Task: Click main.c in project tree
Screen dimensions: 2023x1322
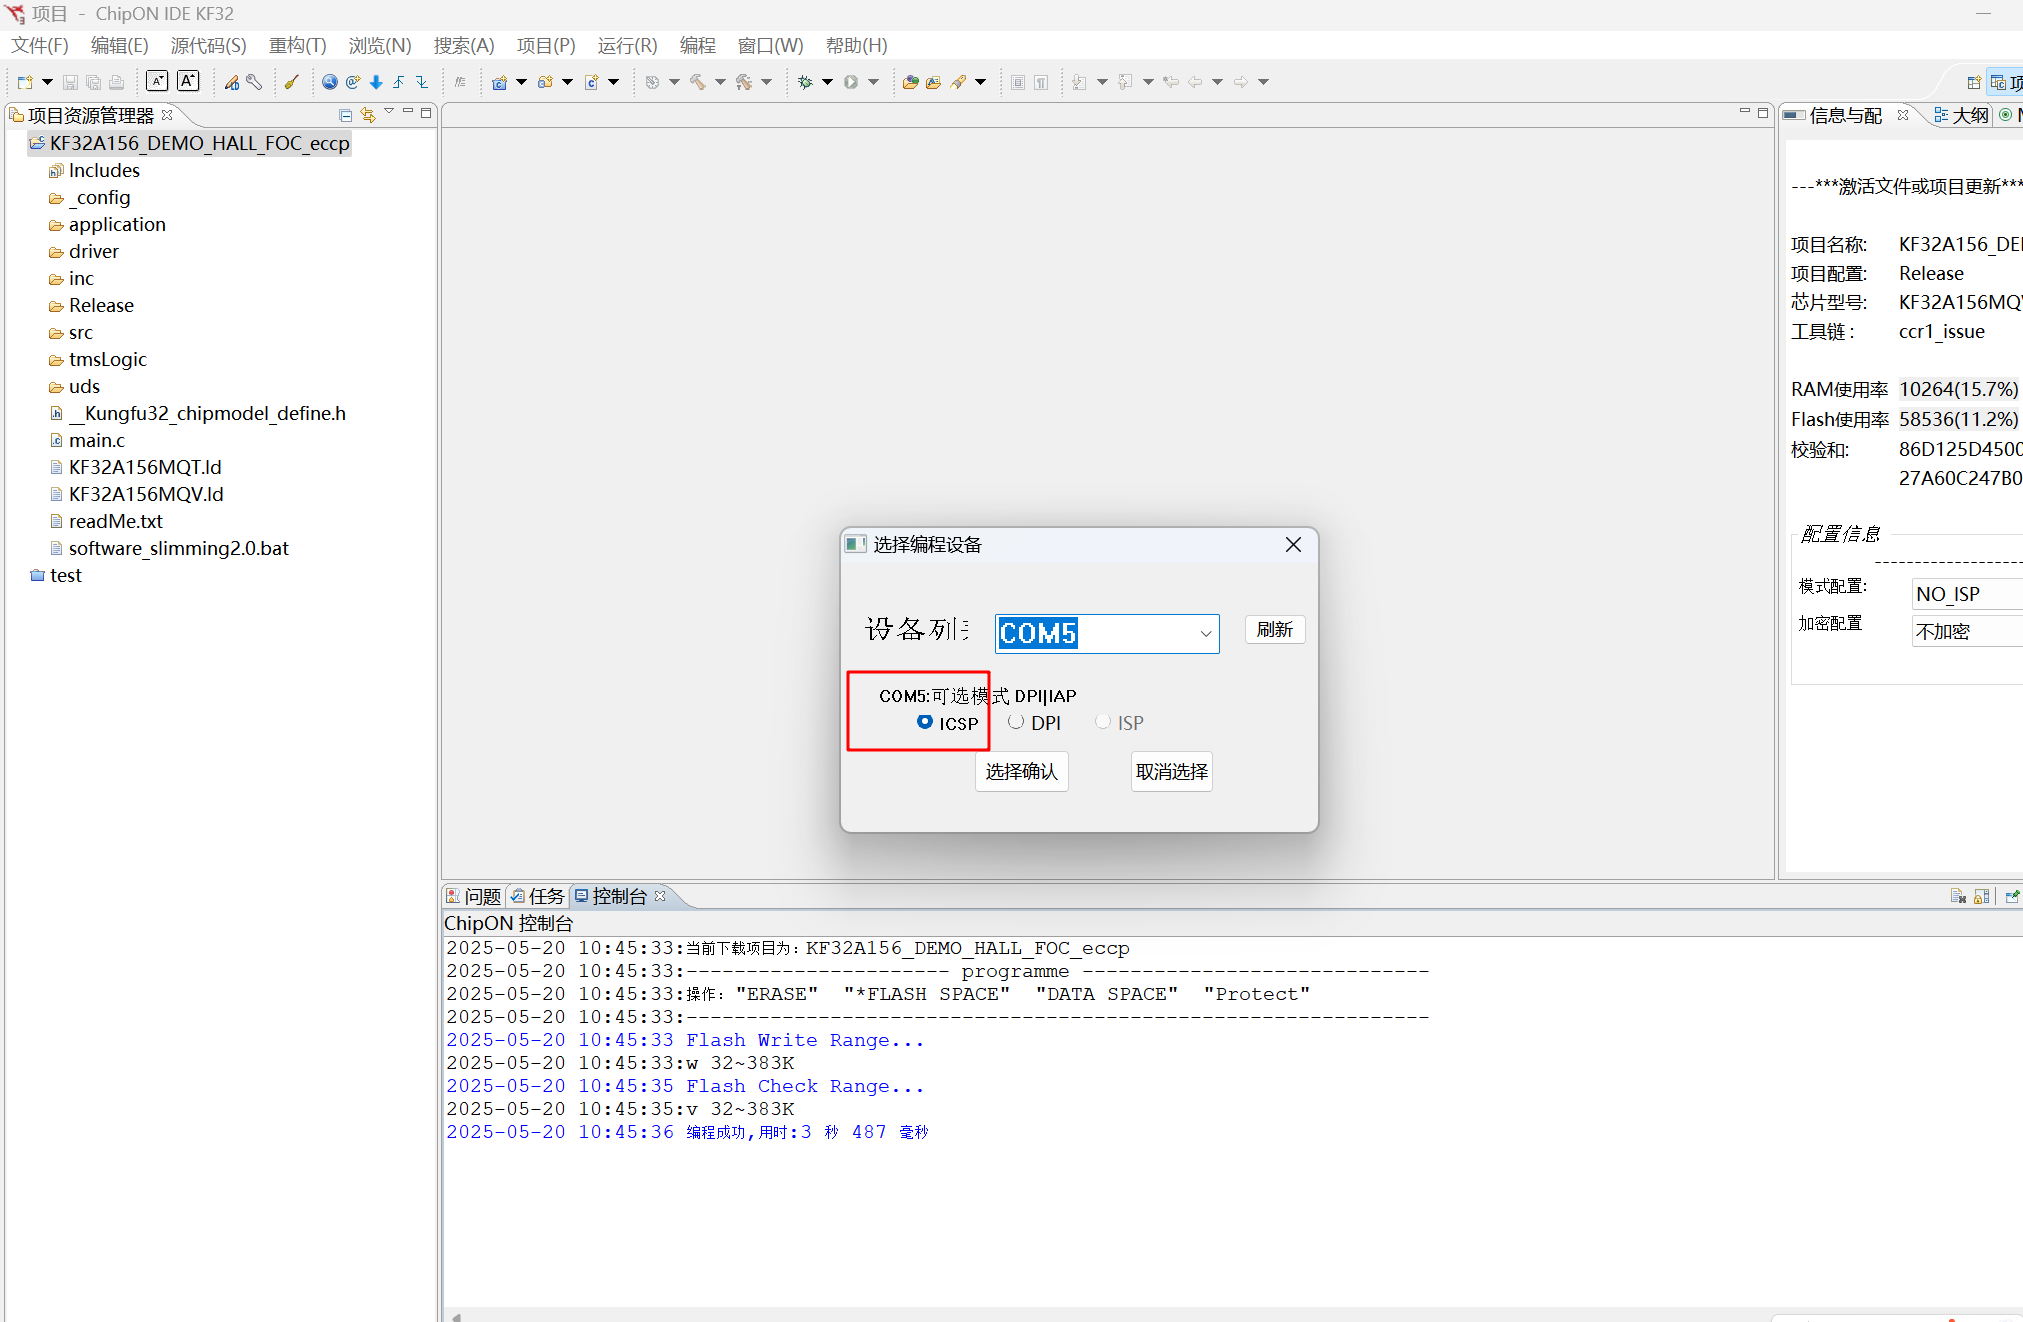Action: tap(97, 440)
